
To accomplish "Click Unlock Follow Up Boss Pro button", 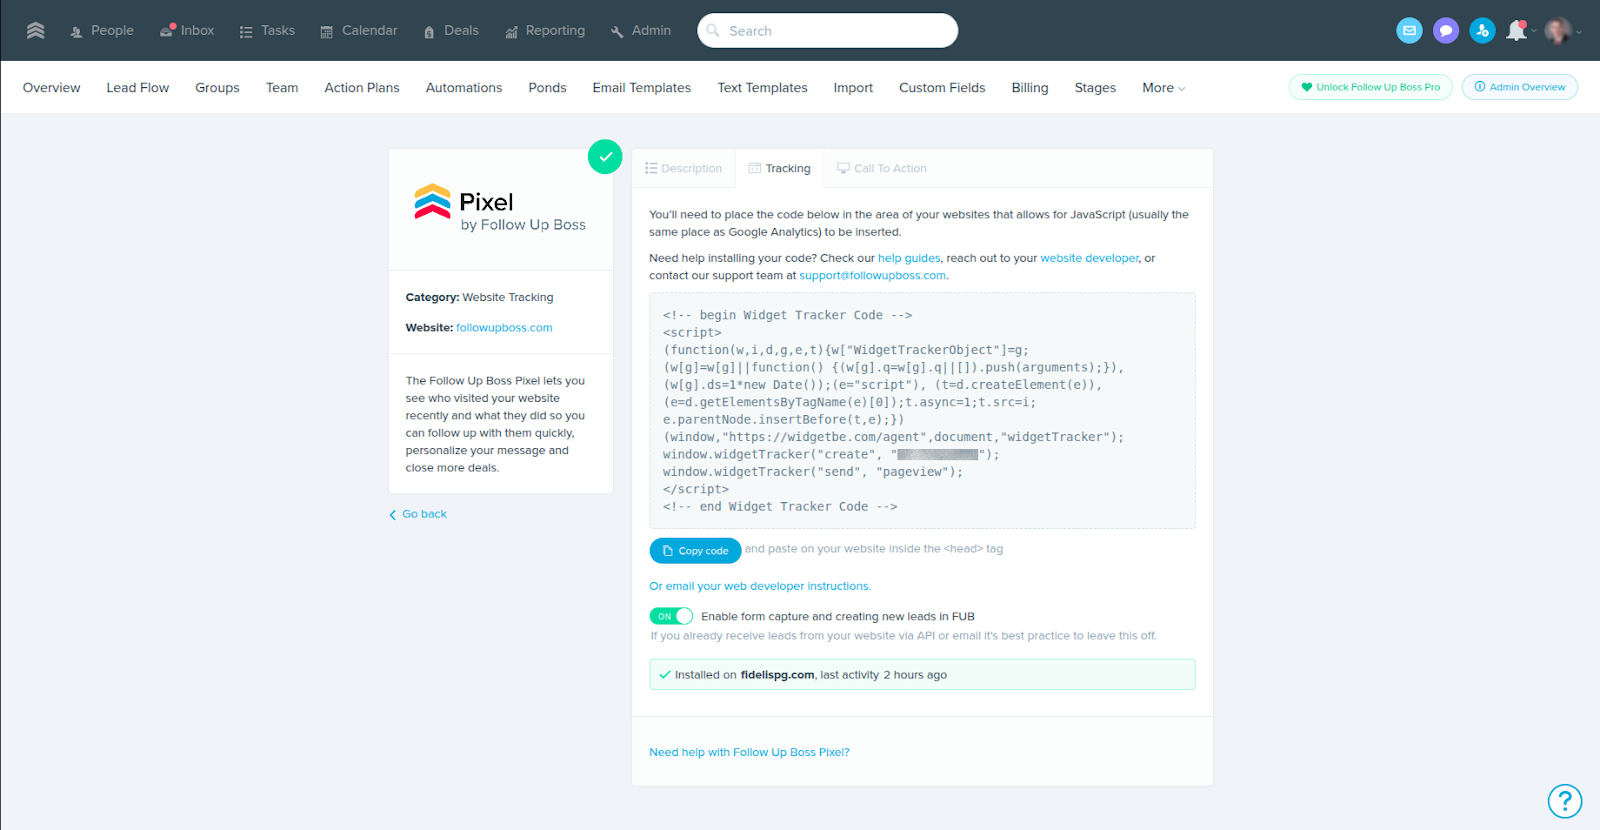I will 1371,87.
